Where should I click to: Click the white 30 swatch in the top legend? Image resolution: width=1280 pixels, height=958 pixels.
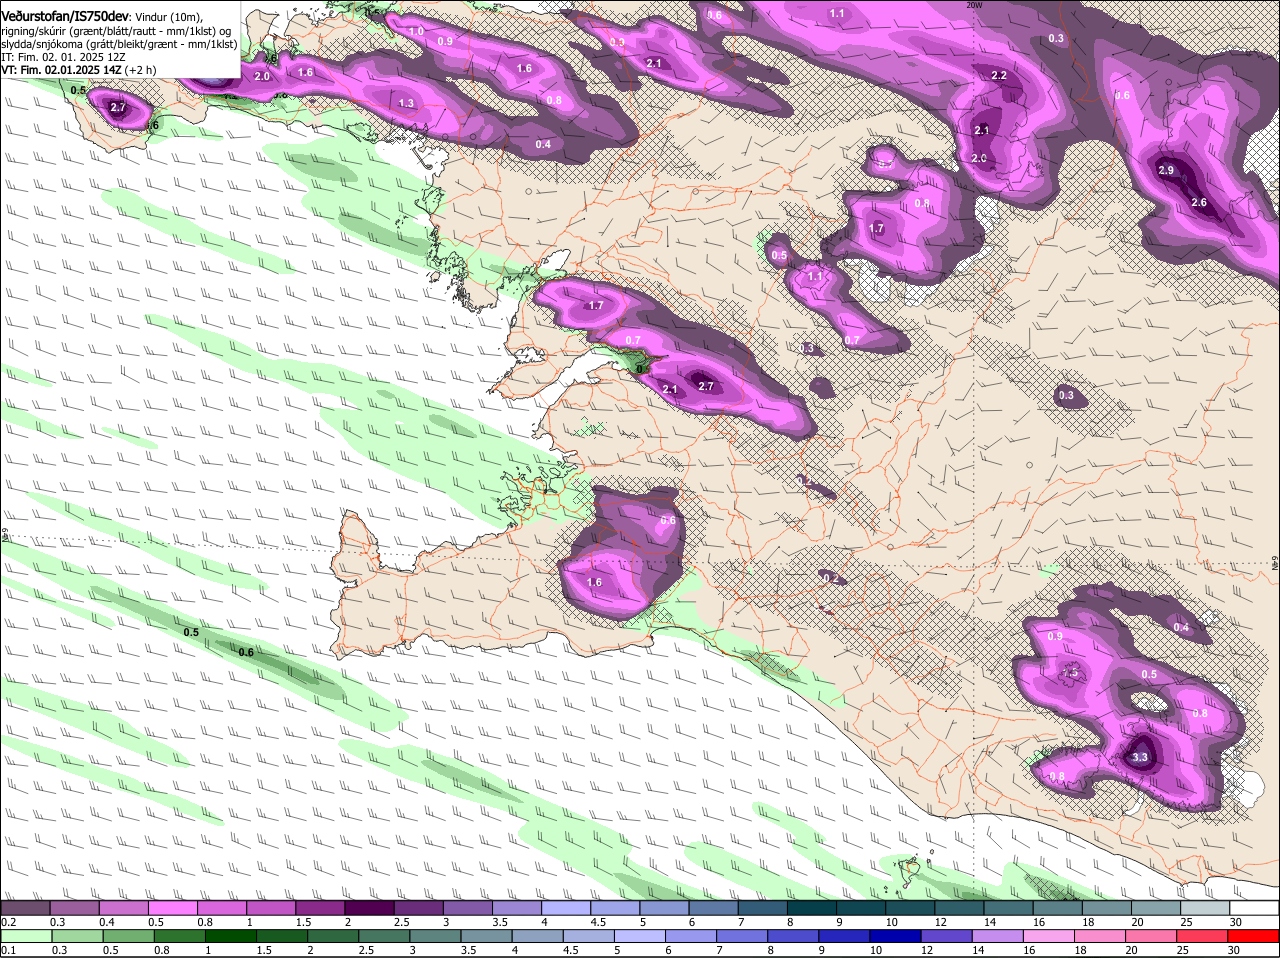pos(1255,908)
